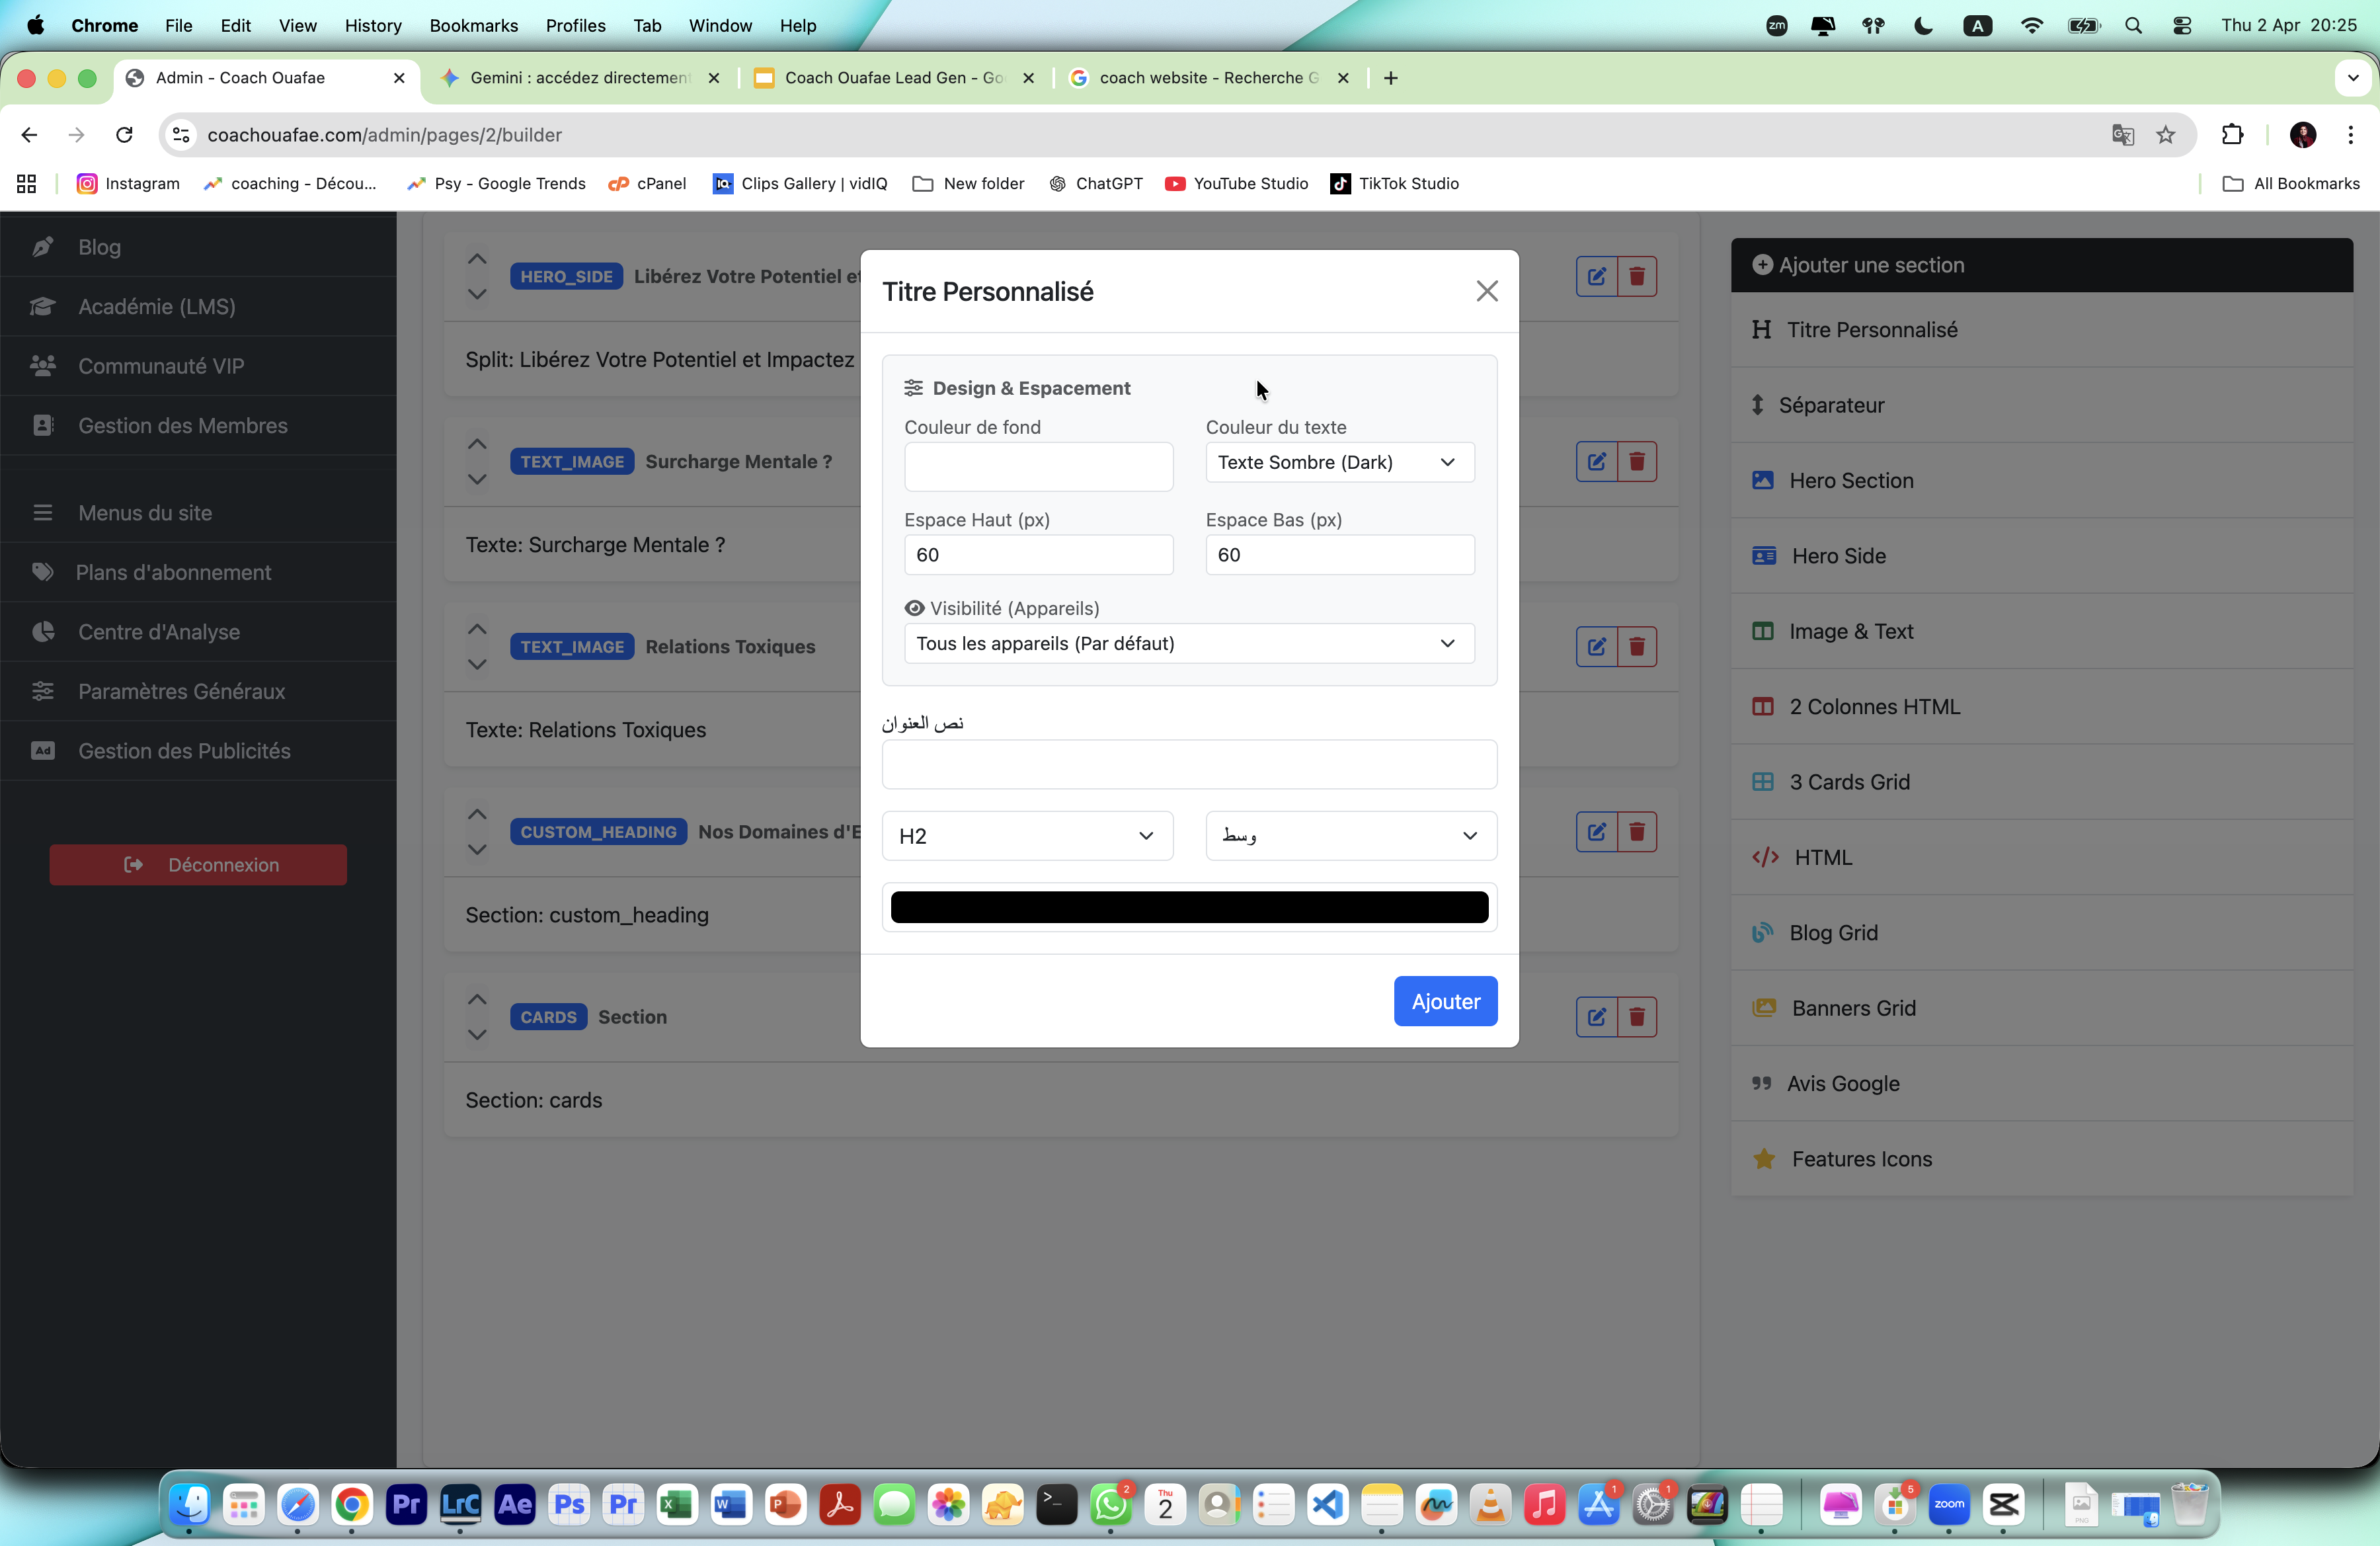Click the Arabic title text input field
The width and height of the screenshot is (2380, 1546).
(1188, 765)
